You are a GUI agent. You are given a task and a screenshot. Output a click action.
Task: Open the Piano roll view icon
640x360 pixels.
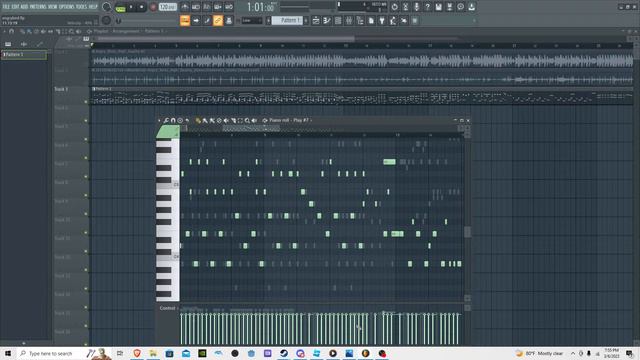click(327, 20)
